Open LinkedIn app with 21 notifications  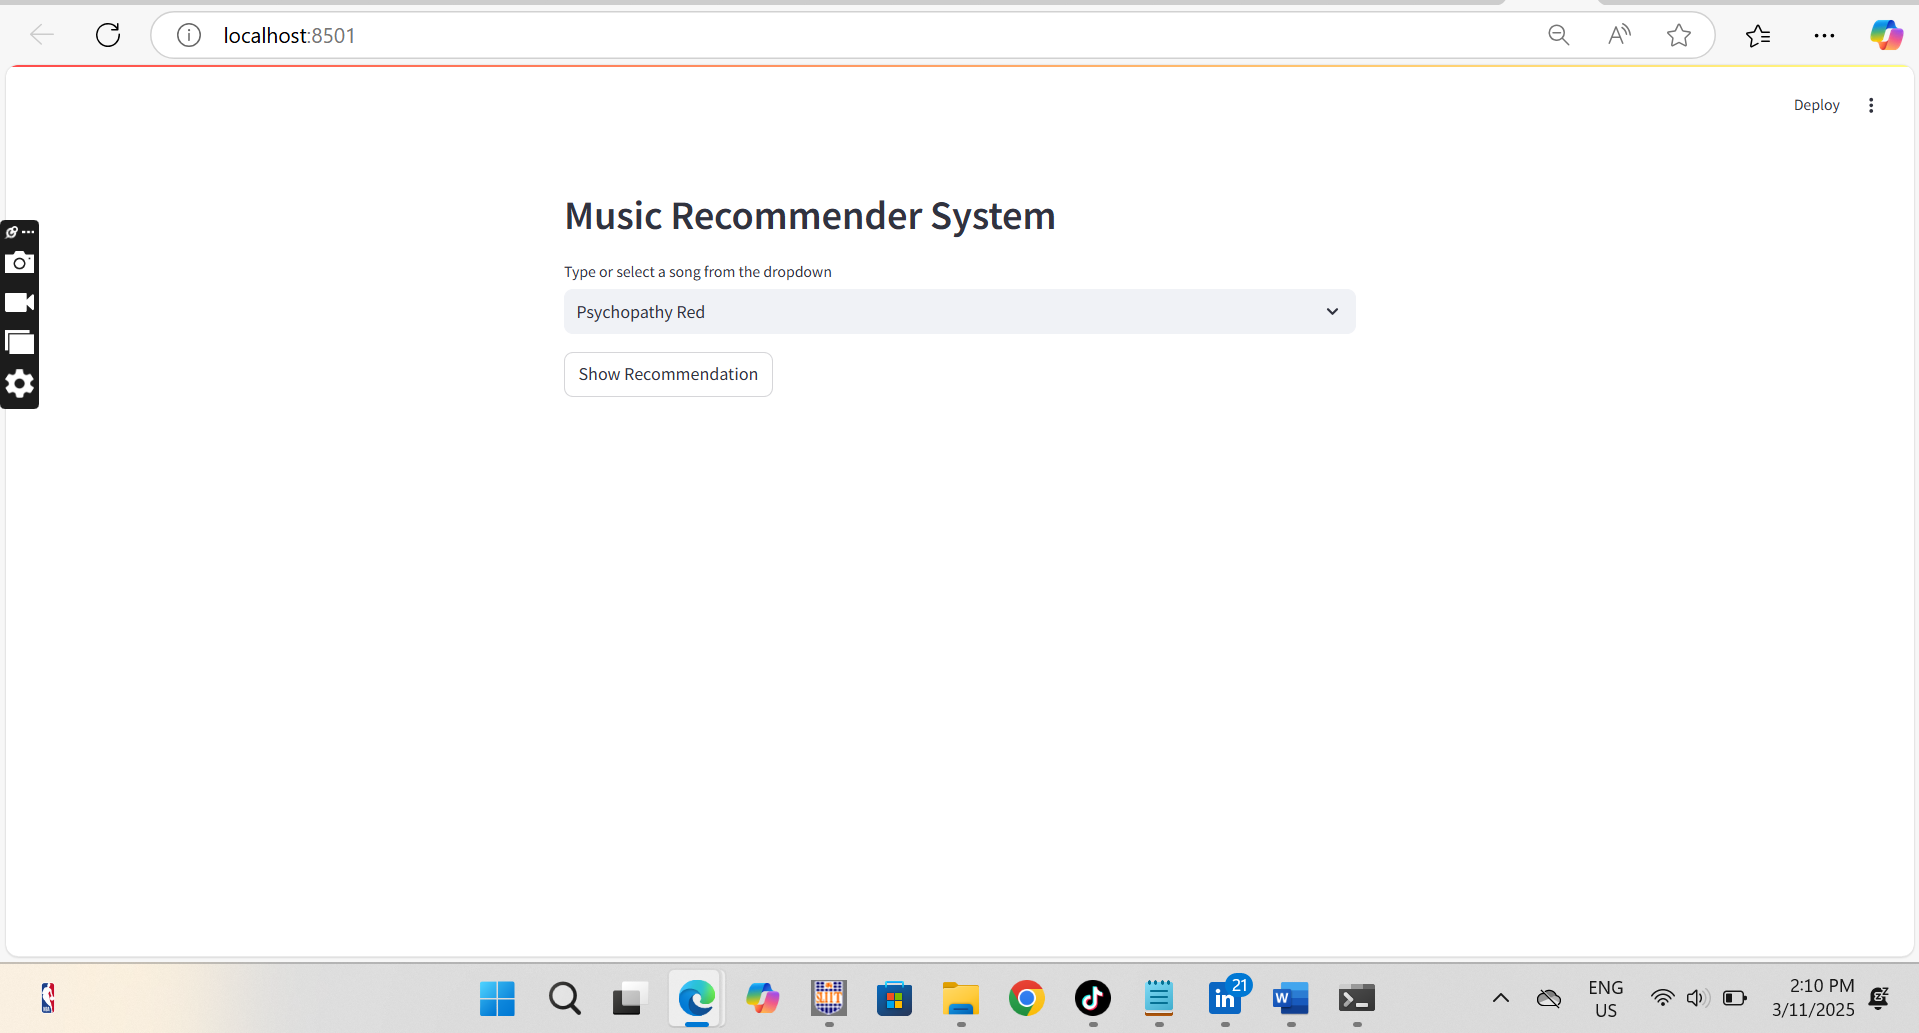point(1227,996)
